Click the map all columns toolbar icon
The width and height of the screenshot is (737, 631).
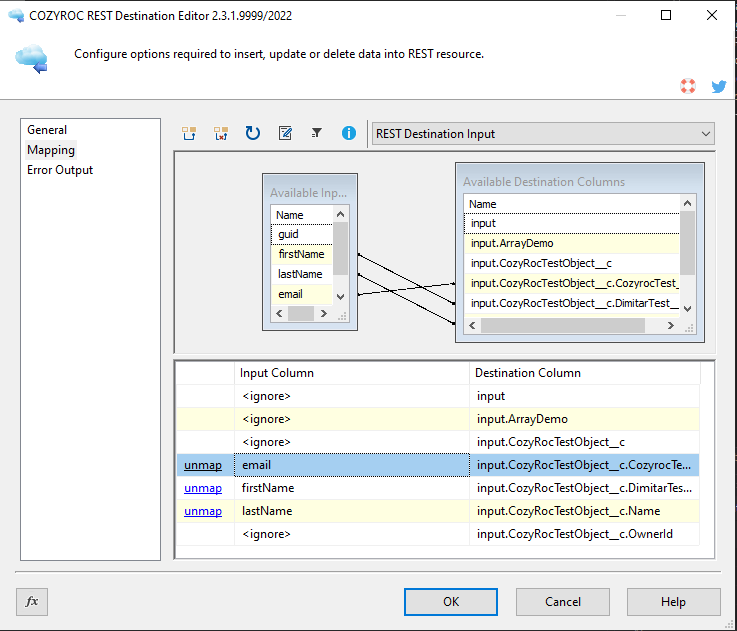coord(189,133)
